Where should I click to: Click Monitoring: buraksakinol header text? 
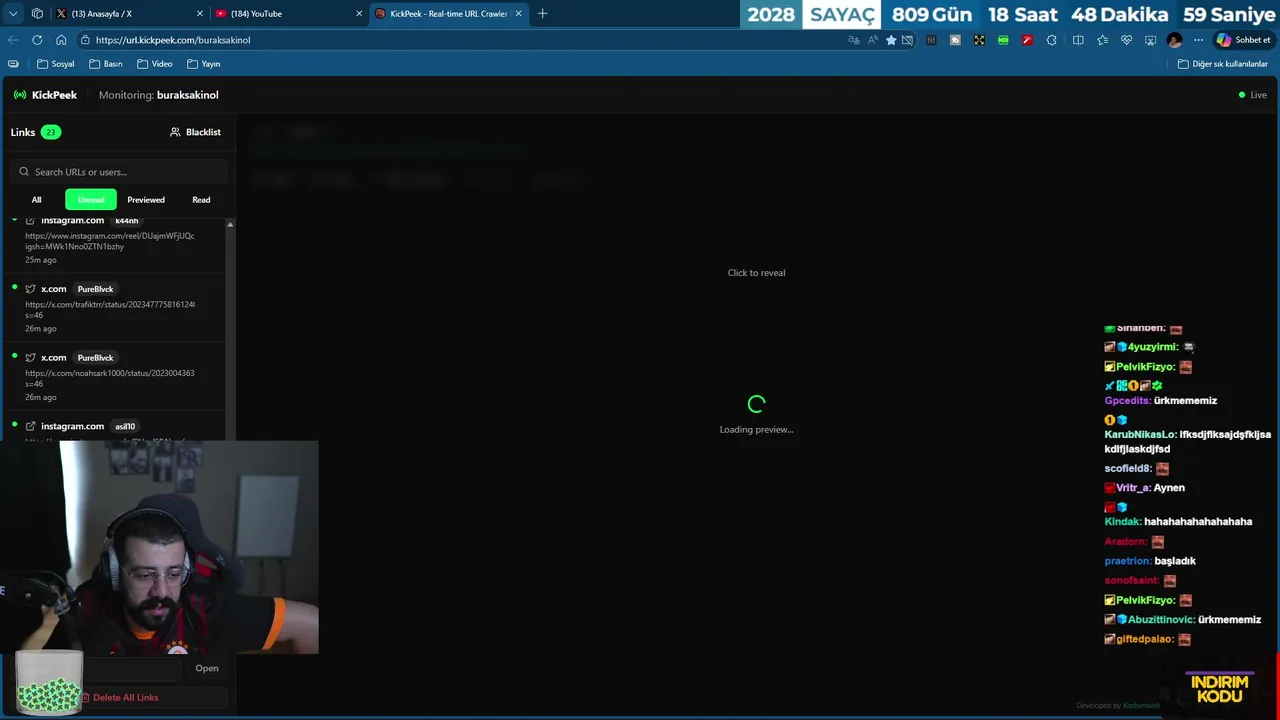click(158, 95)
